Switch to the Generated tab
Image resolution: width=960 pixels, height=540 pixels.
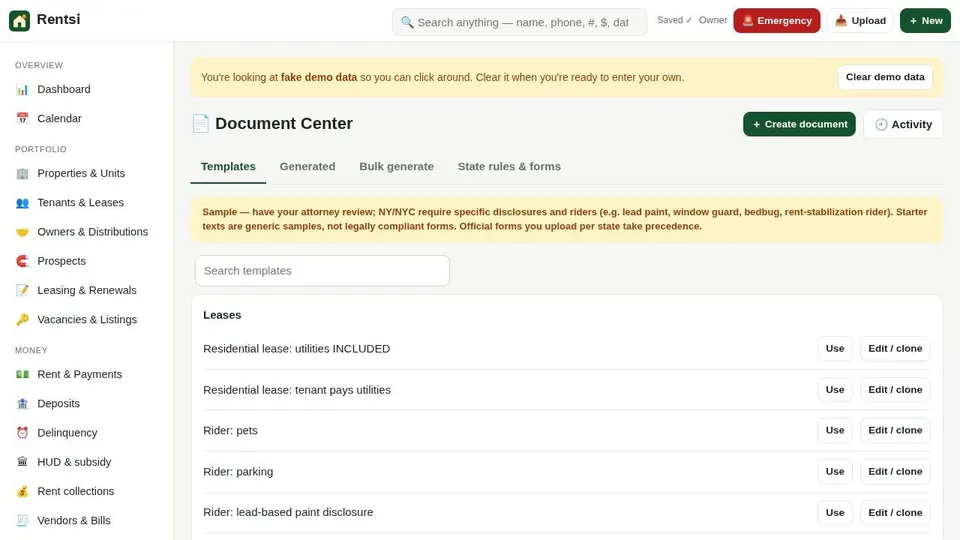[307, 167]
